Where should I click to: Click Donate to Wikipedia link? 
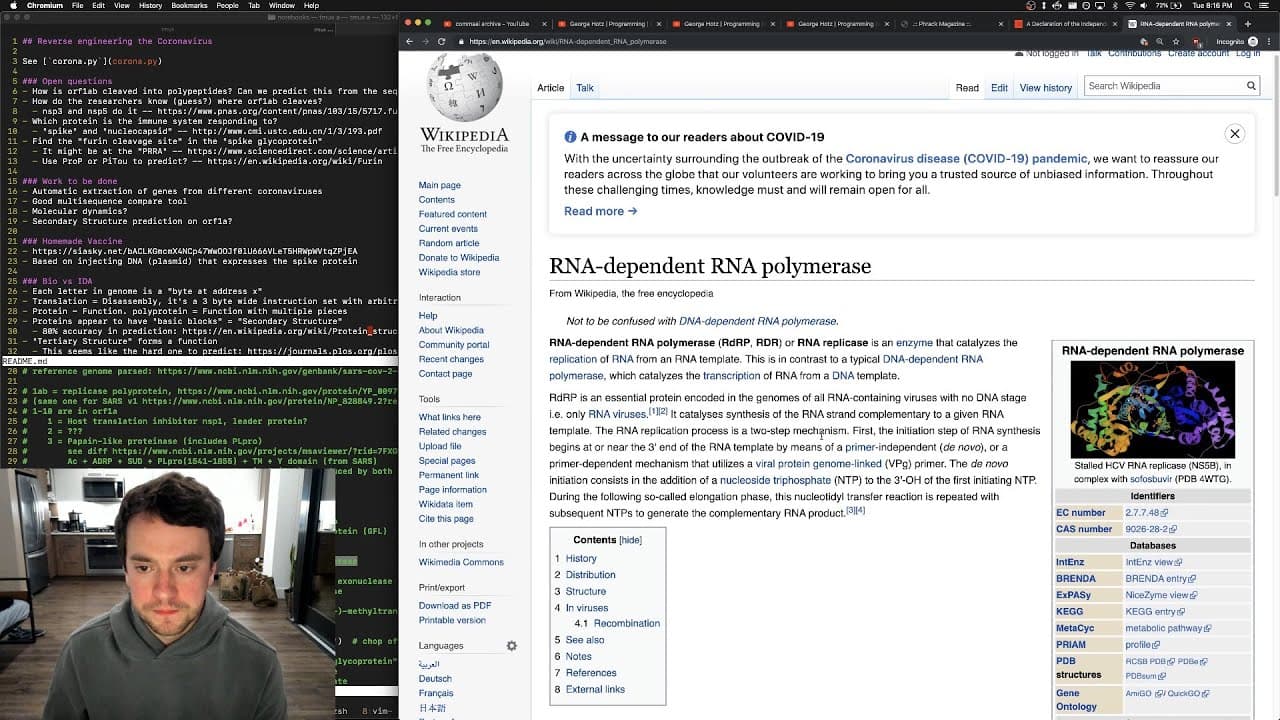[x=458, y=257]
